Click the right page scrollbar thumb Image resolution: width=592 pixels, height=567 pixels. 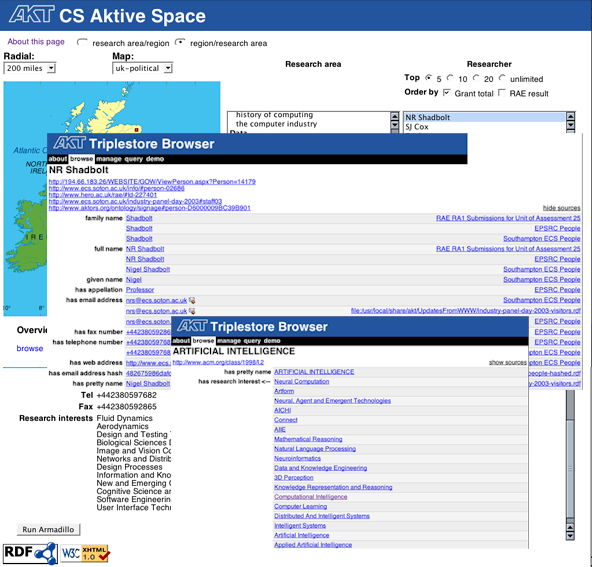[x=570, y=468]
